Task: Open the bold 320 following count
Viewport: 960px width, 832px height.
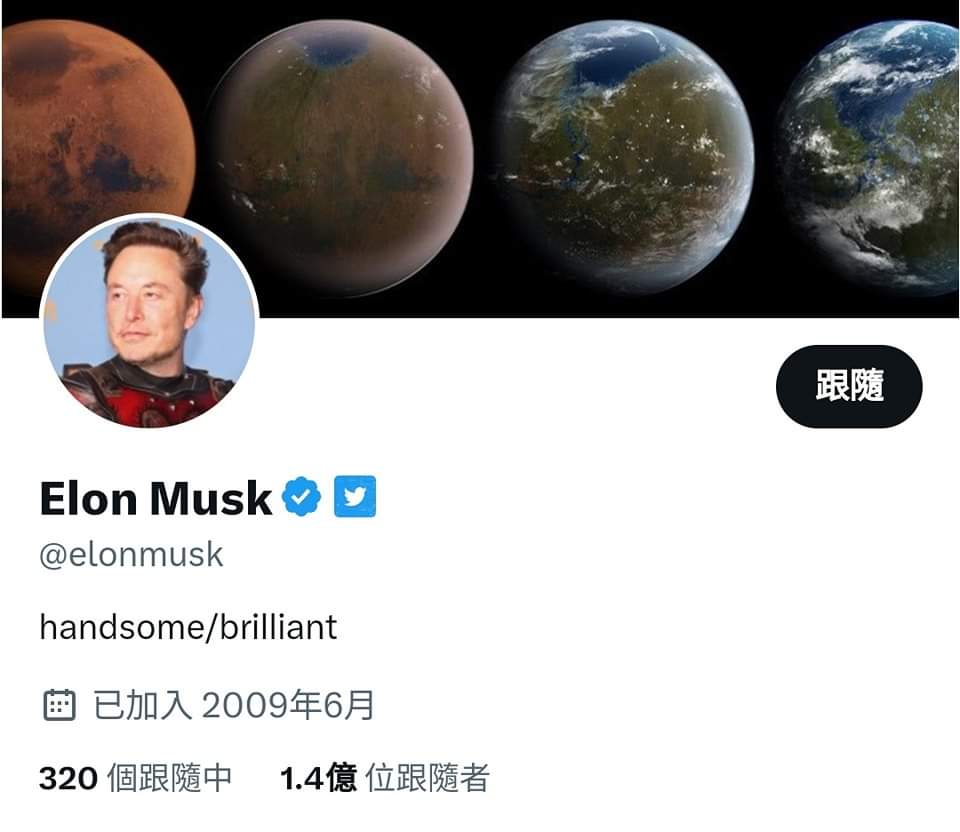Action: coord(68,778)
